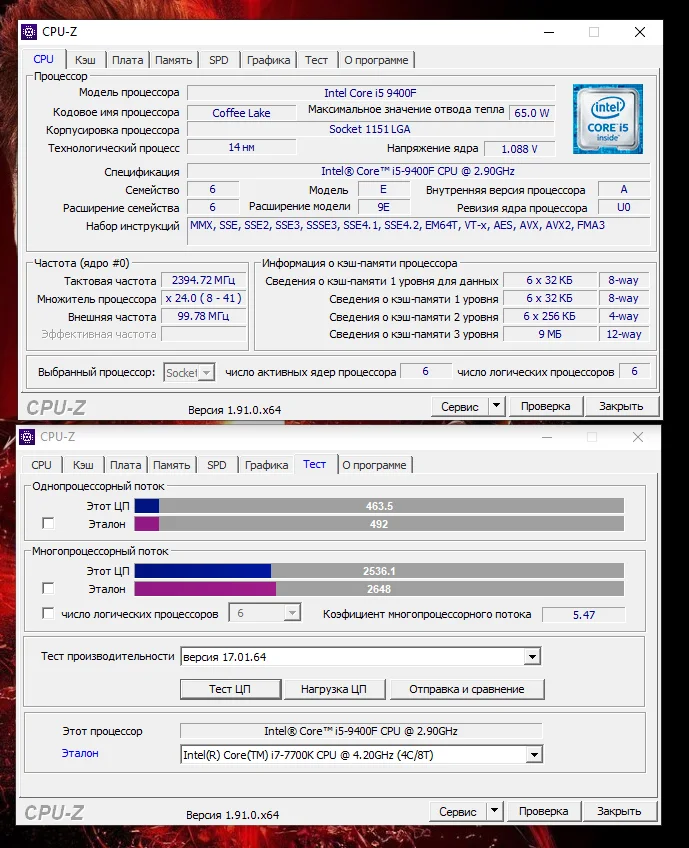Select SPD tab in top window
The width and height of the screenshot is (689, 848).
pyautogui.click(x=218, y=60)
